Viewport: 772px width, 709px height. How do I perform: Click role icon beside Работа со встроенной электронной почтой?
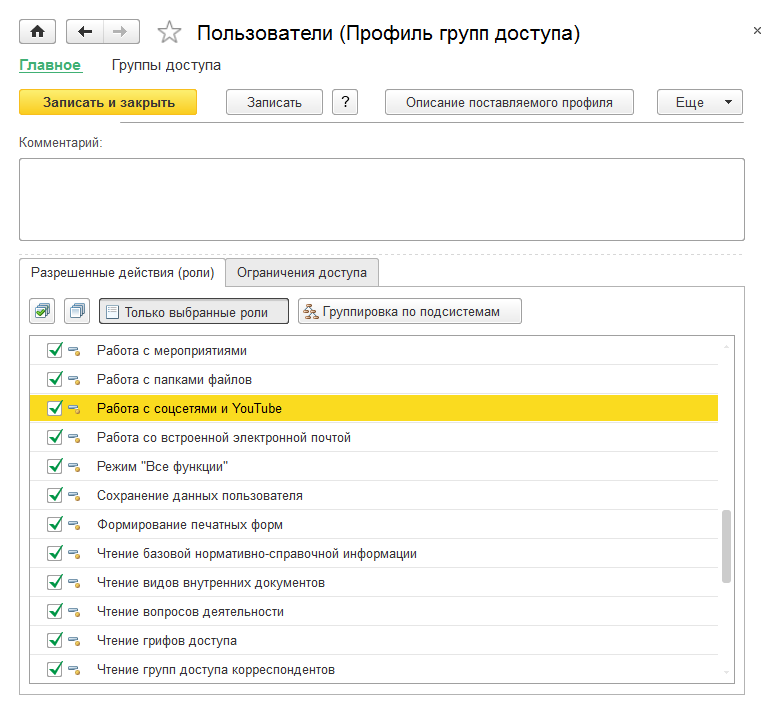74,438
